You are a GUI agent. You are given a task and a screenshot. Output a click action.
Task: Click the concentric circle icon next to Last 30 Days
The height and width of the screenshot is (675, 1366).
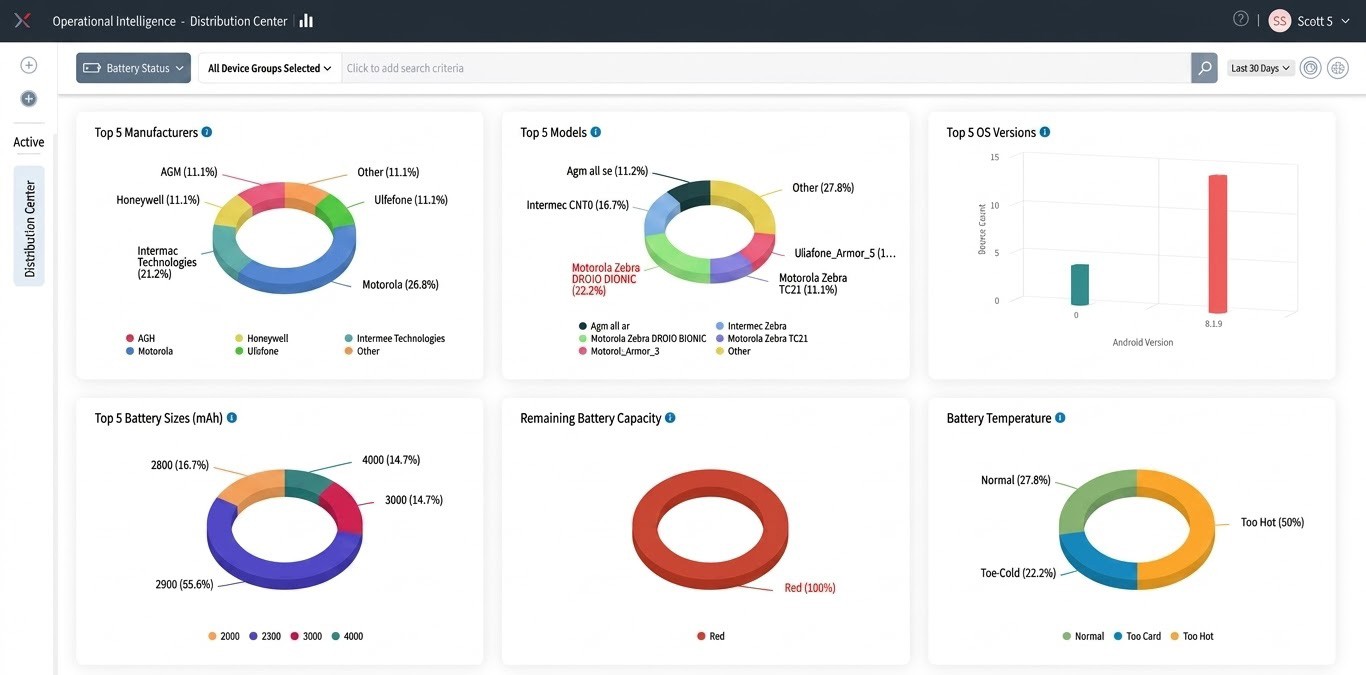click(x=1310, y=68)
